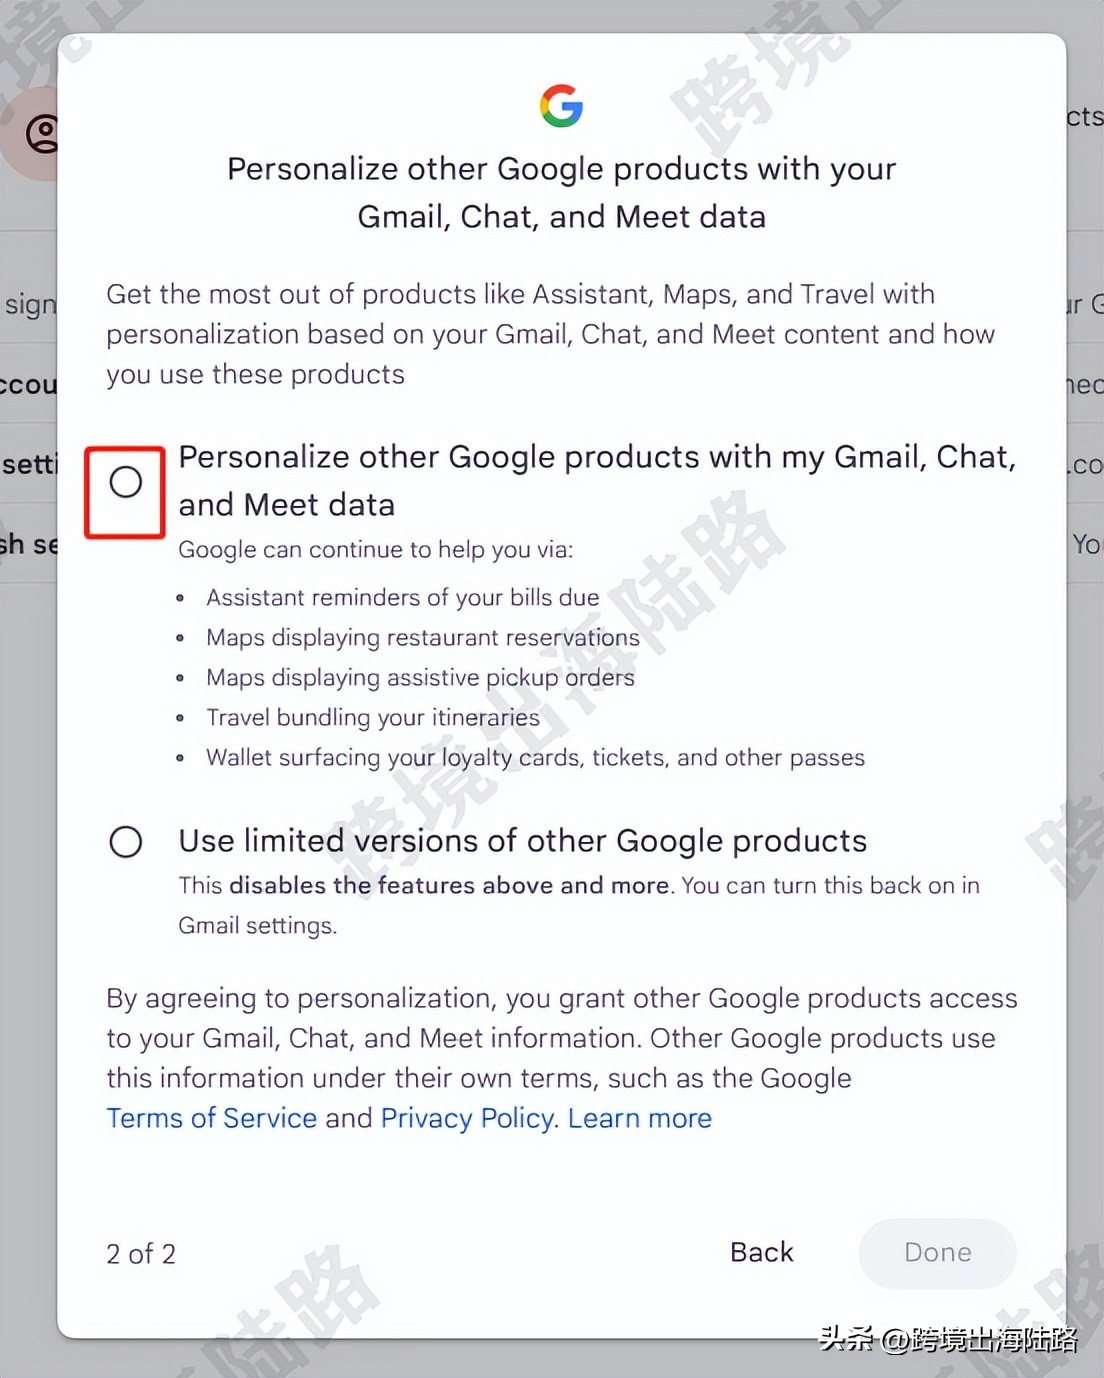This screenshot has height=1378, width=1104.
Task: Click the bold "disables the features above" text
Action: coord(446,885)
